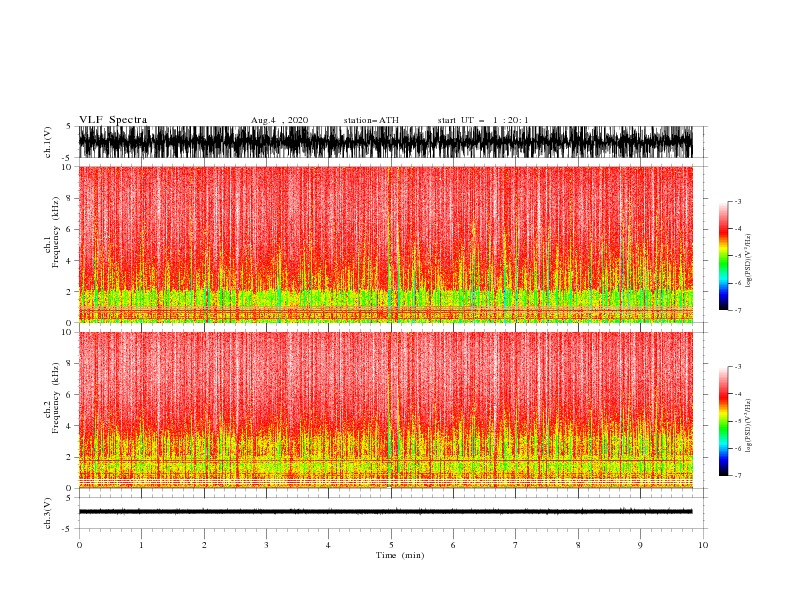The height and width of the screenshot is (612, 792).
Task: Click the "9" tick on the time axis
Action: point(640,545)
